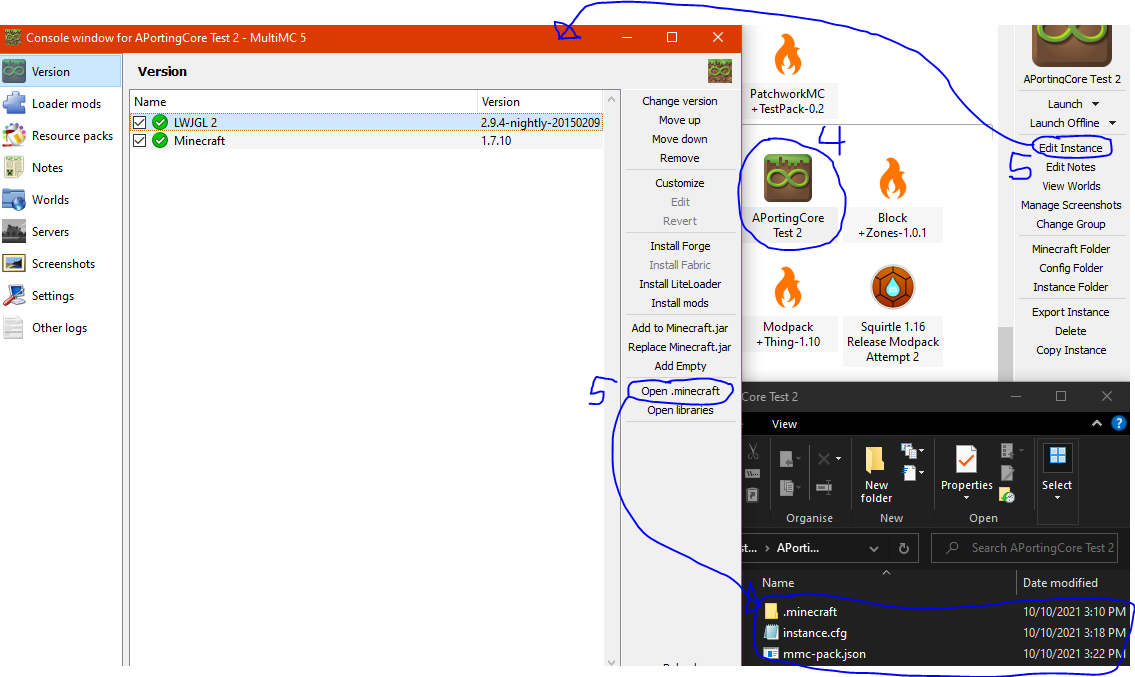Open the Version page in sidebar
The width and height of the screenshot is (1135, 677).
61,71
